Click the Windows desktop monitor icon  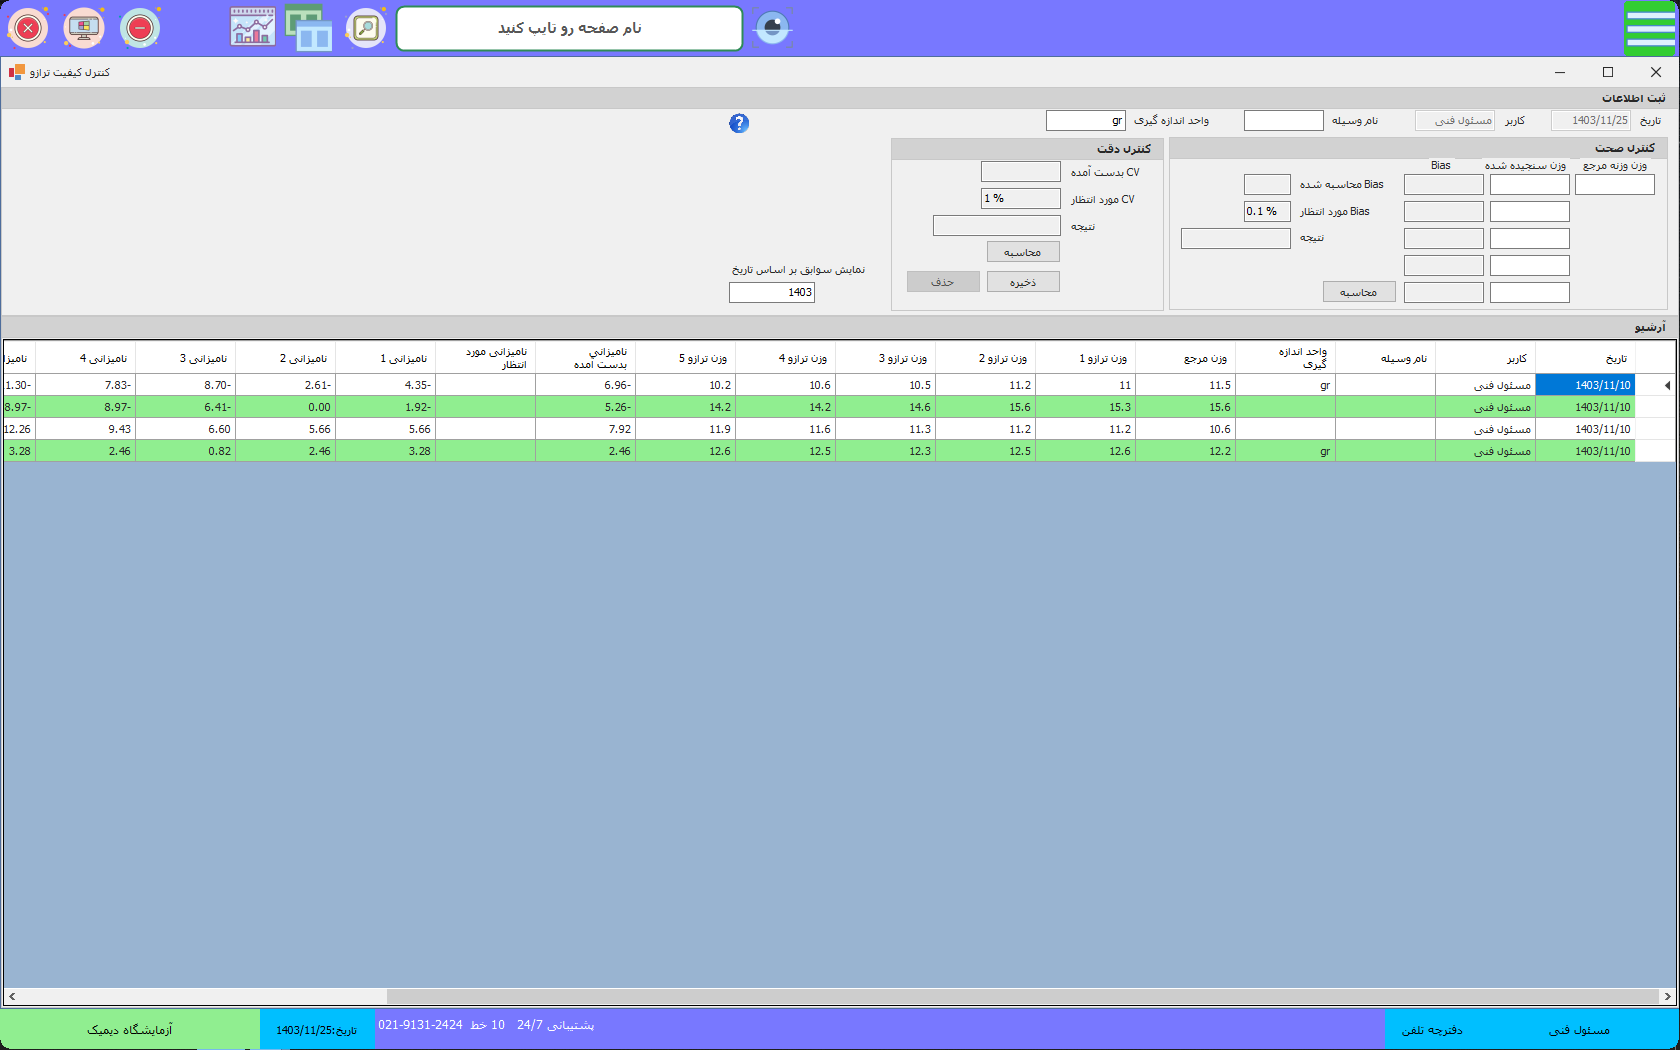pyautogui.click(x=84, y=28)
